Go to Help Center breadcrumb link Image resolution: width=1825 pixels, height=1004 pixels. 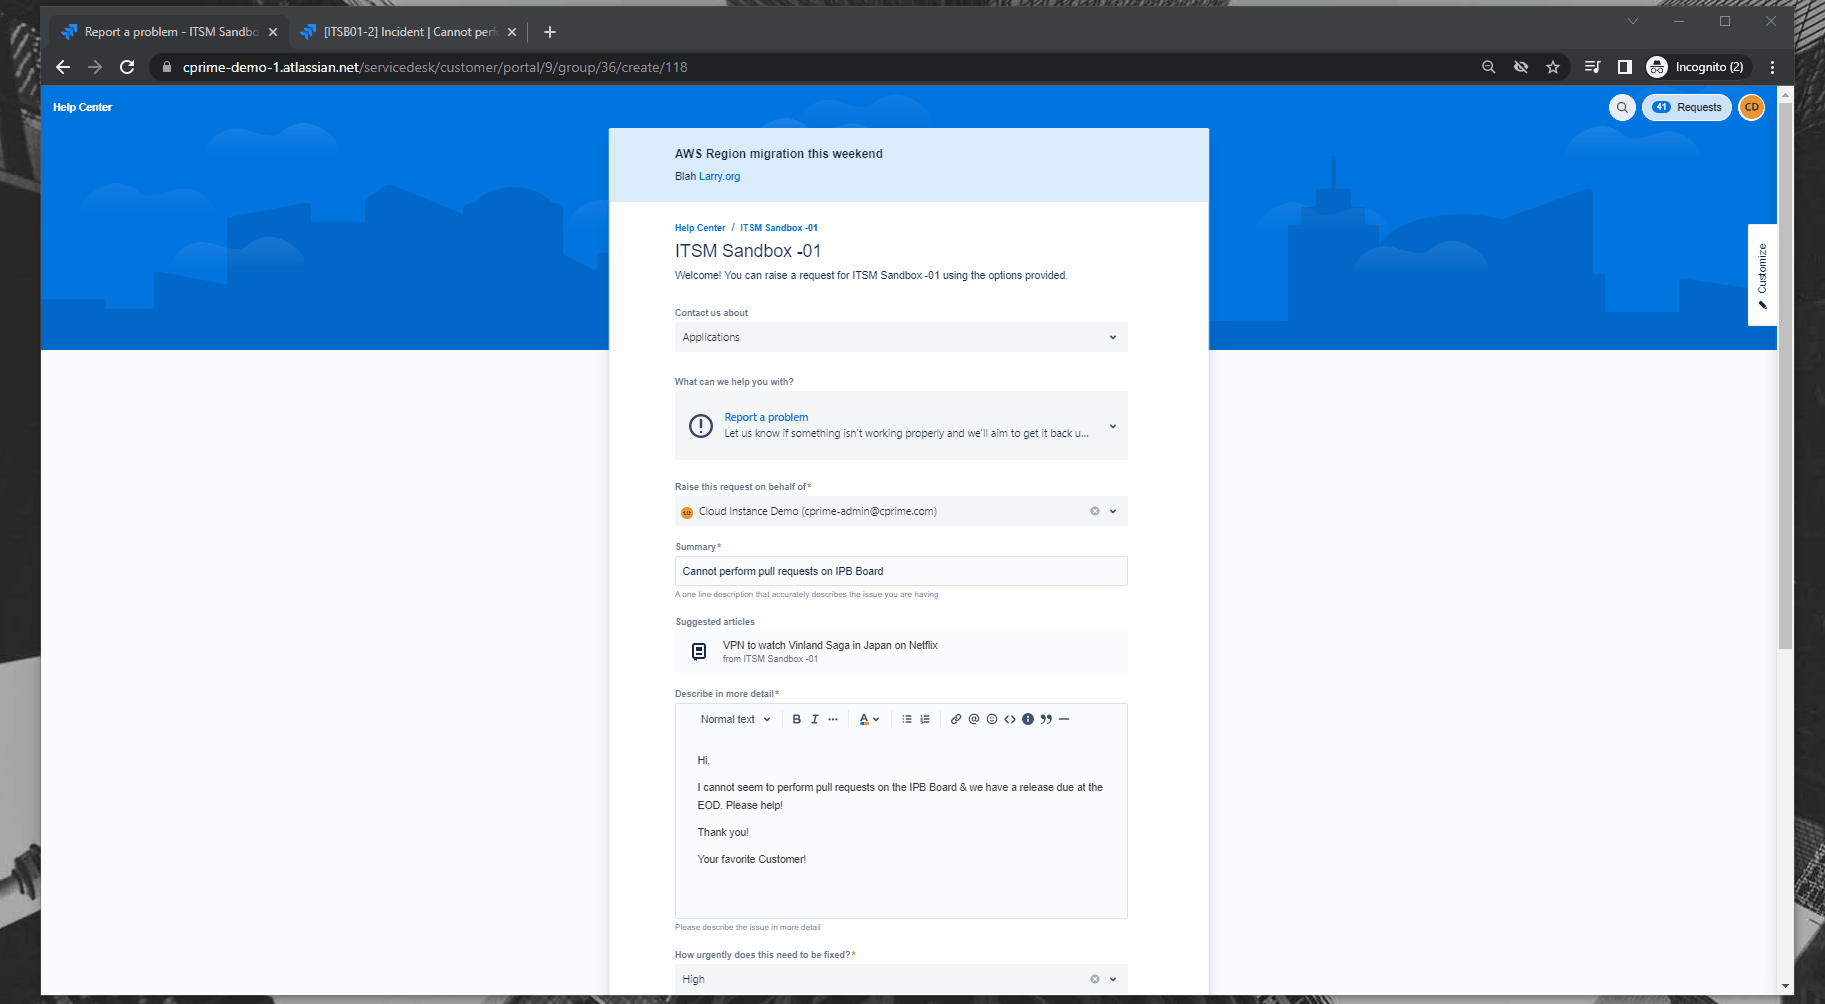pyautogui.click(x=700, y=228)
